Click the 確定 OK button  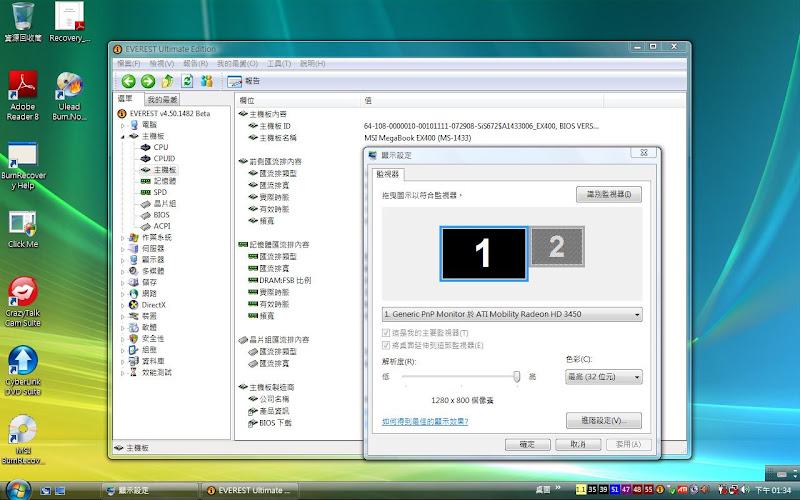point(528,444)
